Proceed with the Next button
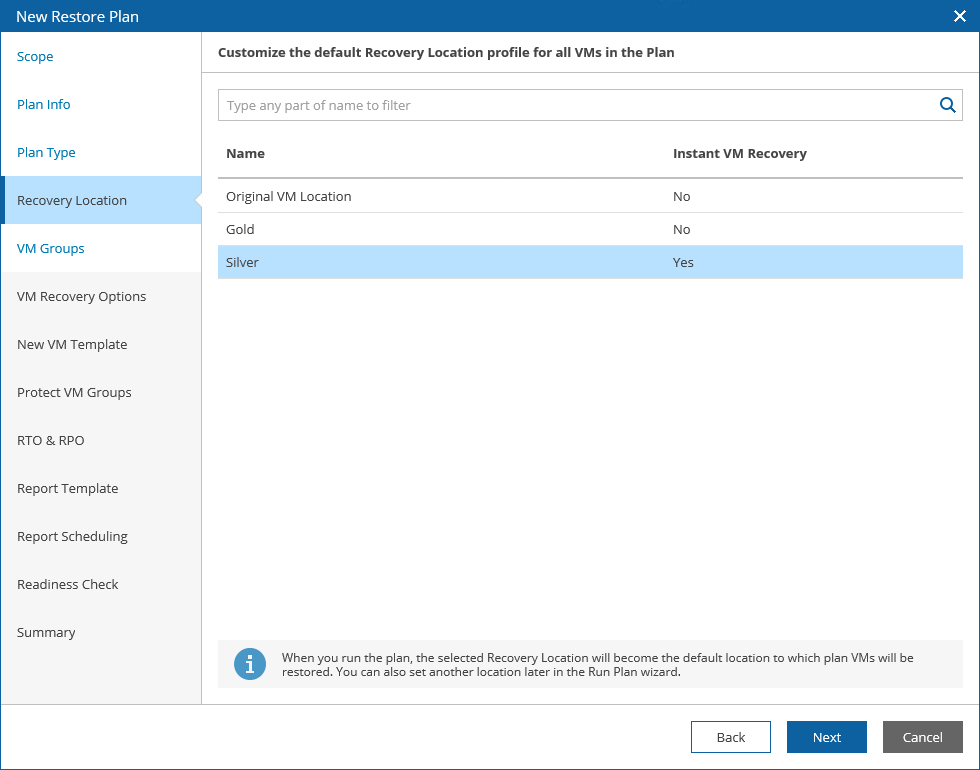Screen dimensions: 980x770 pyautogui.click(x=827, y=737)
